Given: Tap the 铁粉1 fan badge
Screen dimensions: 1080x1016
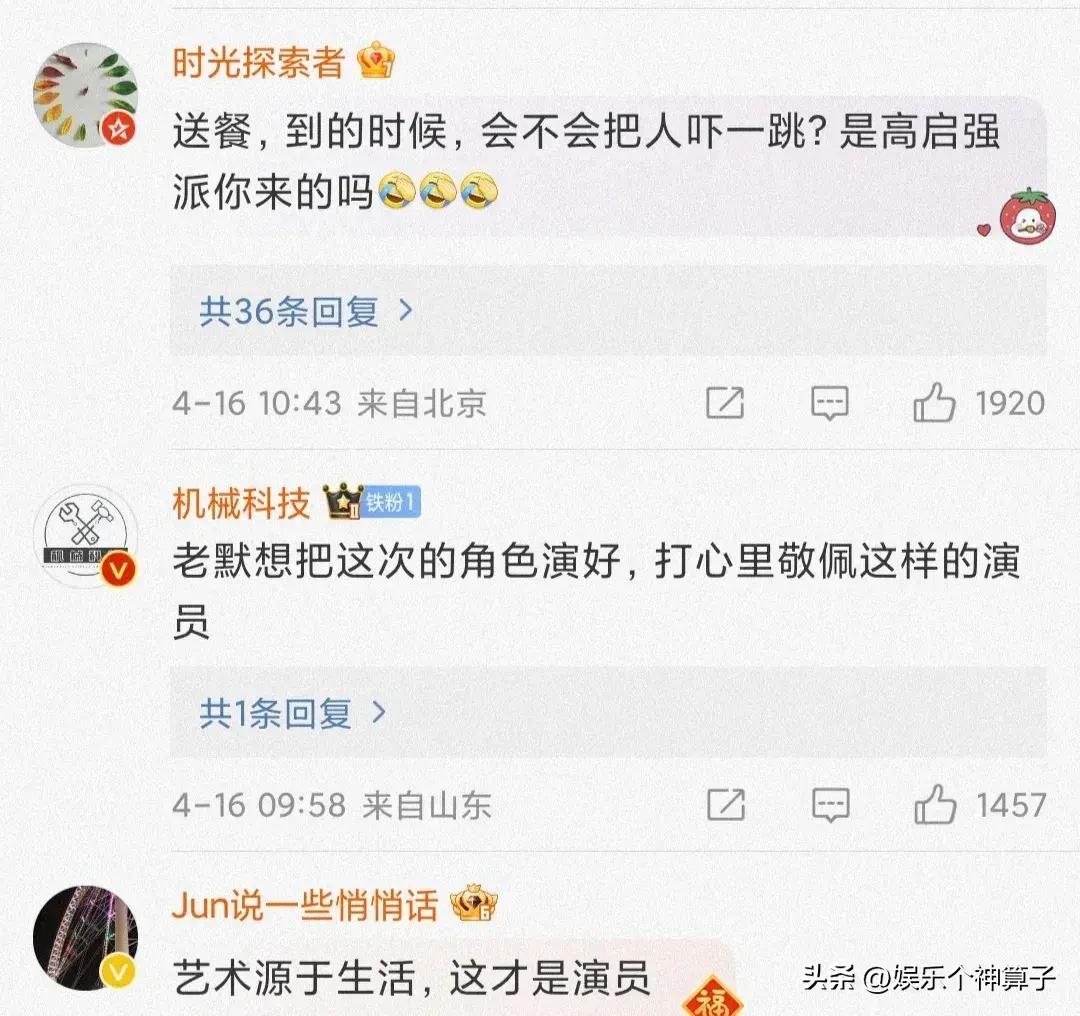Looking at the screenshot, I should coord(391,502).
